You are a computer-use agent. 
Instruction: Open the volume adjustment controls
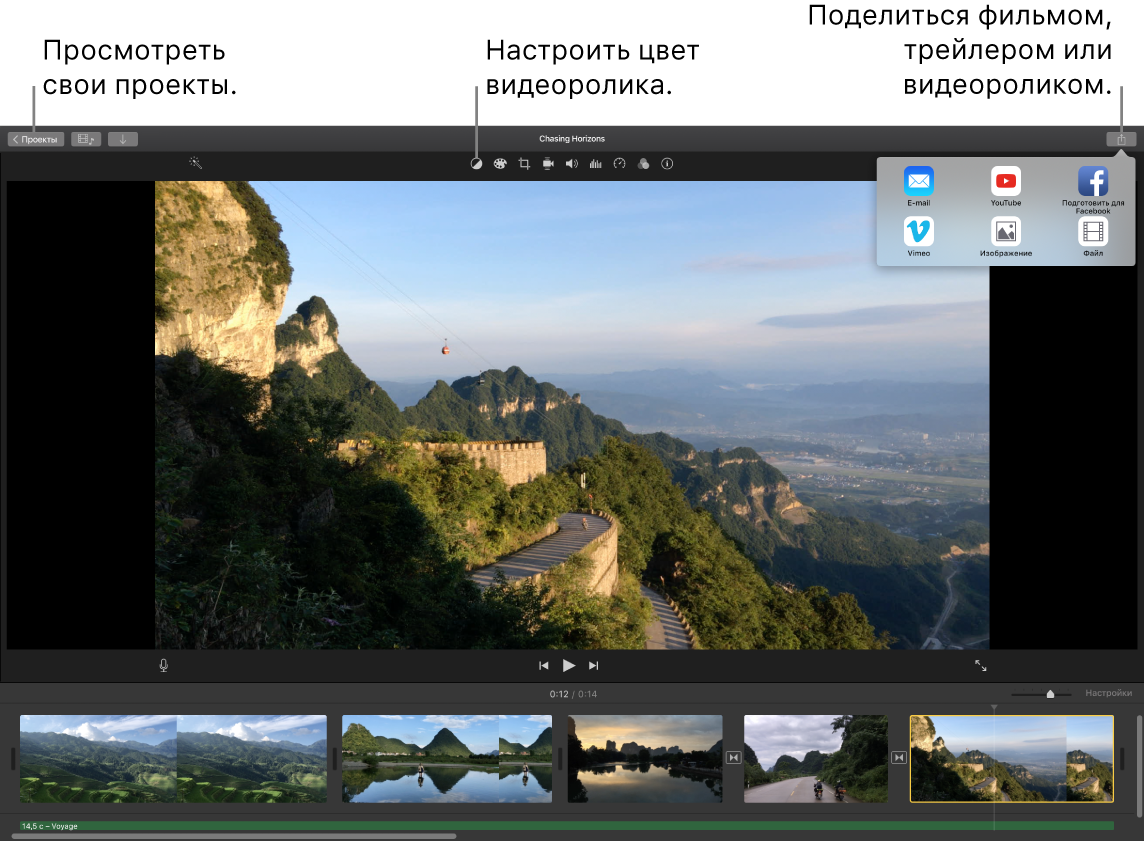pos(572,163)
